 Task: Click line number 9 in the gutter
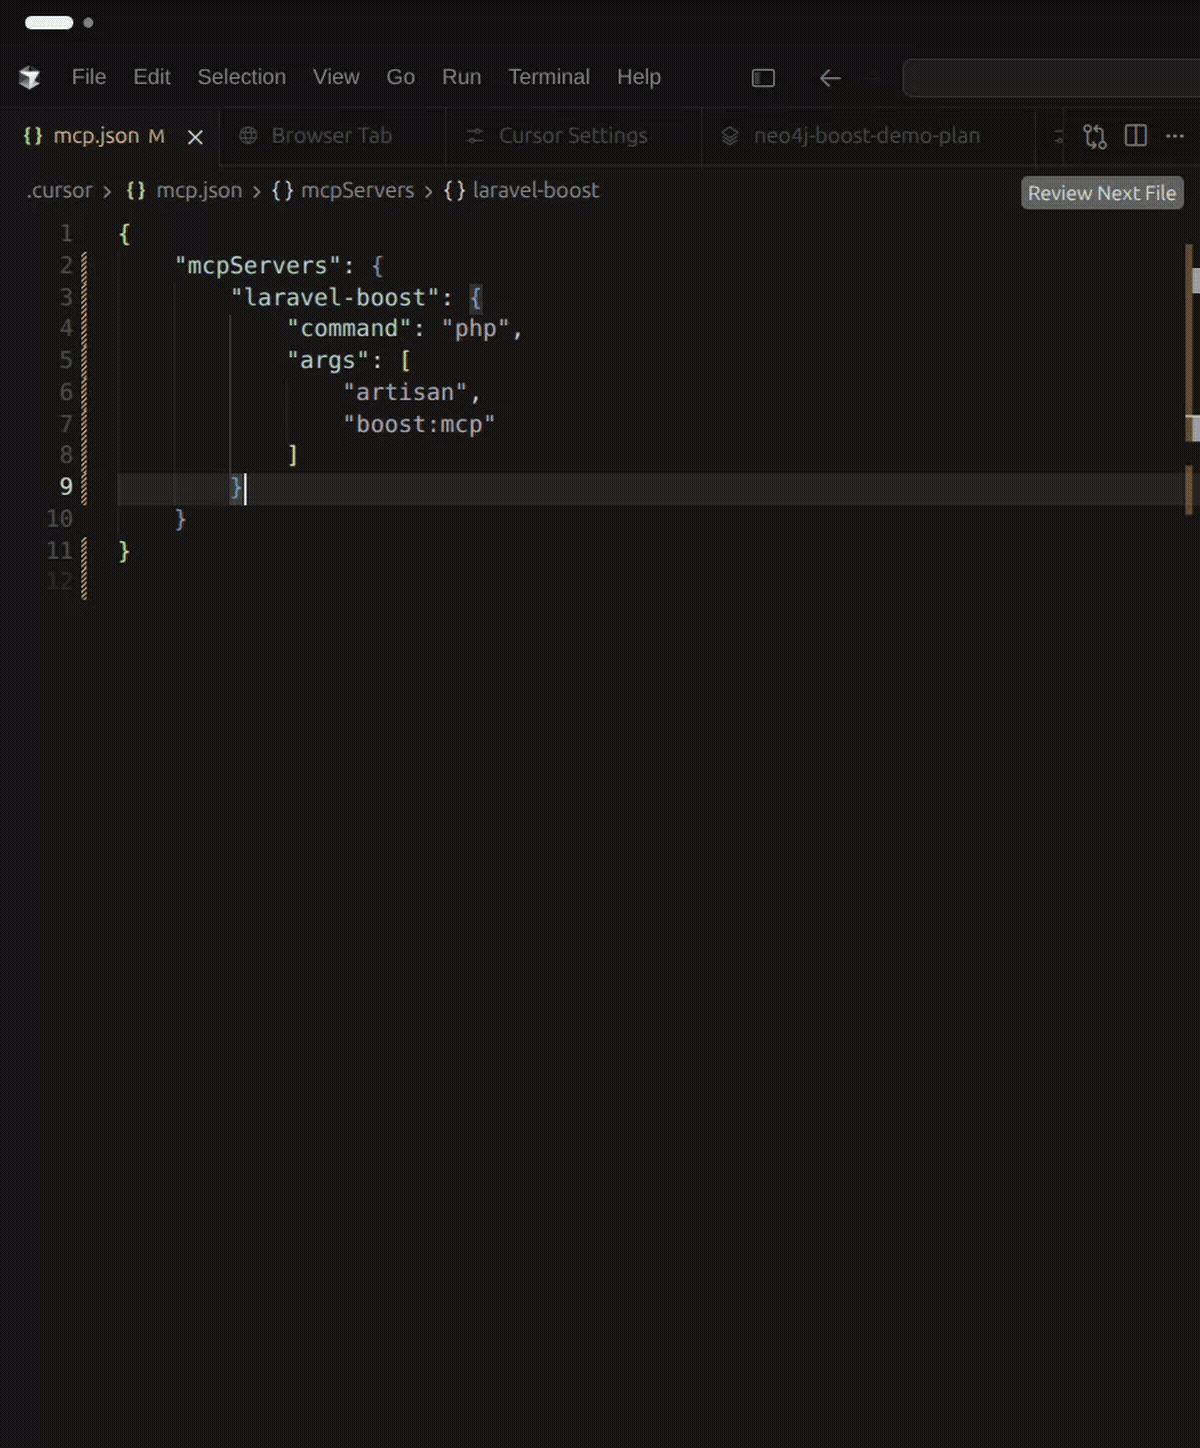click(x=66, y=487)
